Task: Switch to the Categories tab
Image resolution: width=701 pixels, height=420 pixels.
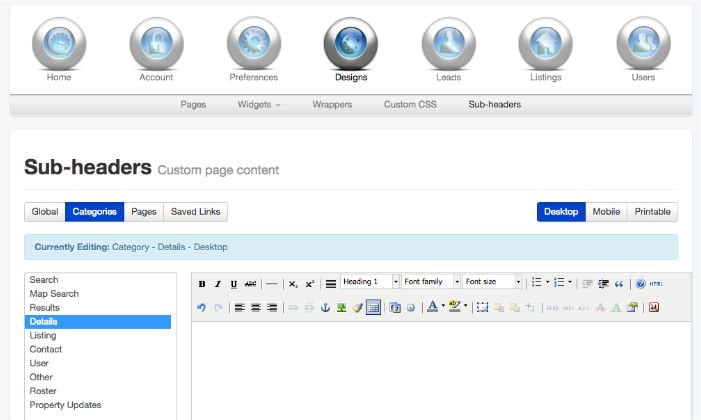Action: [x=94, y=212]
